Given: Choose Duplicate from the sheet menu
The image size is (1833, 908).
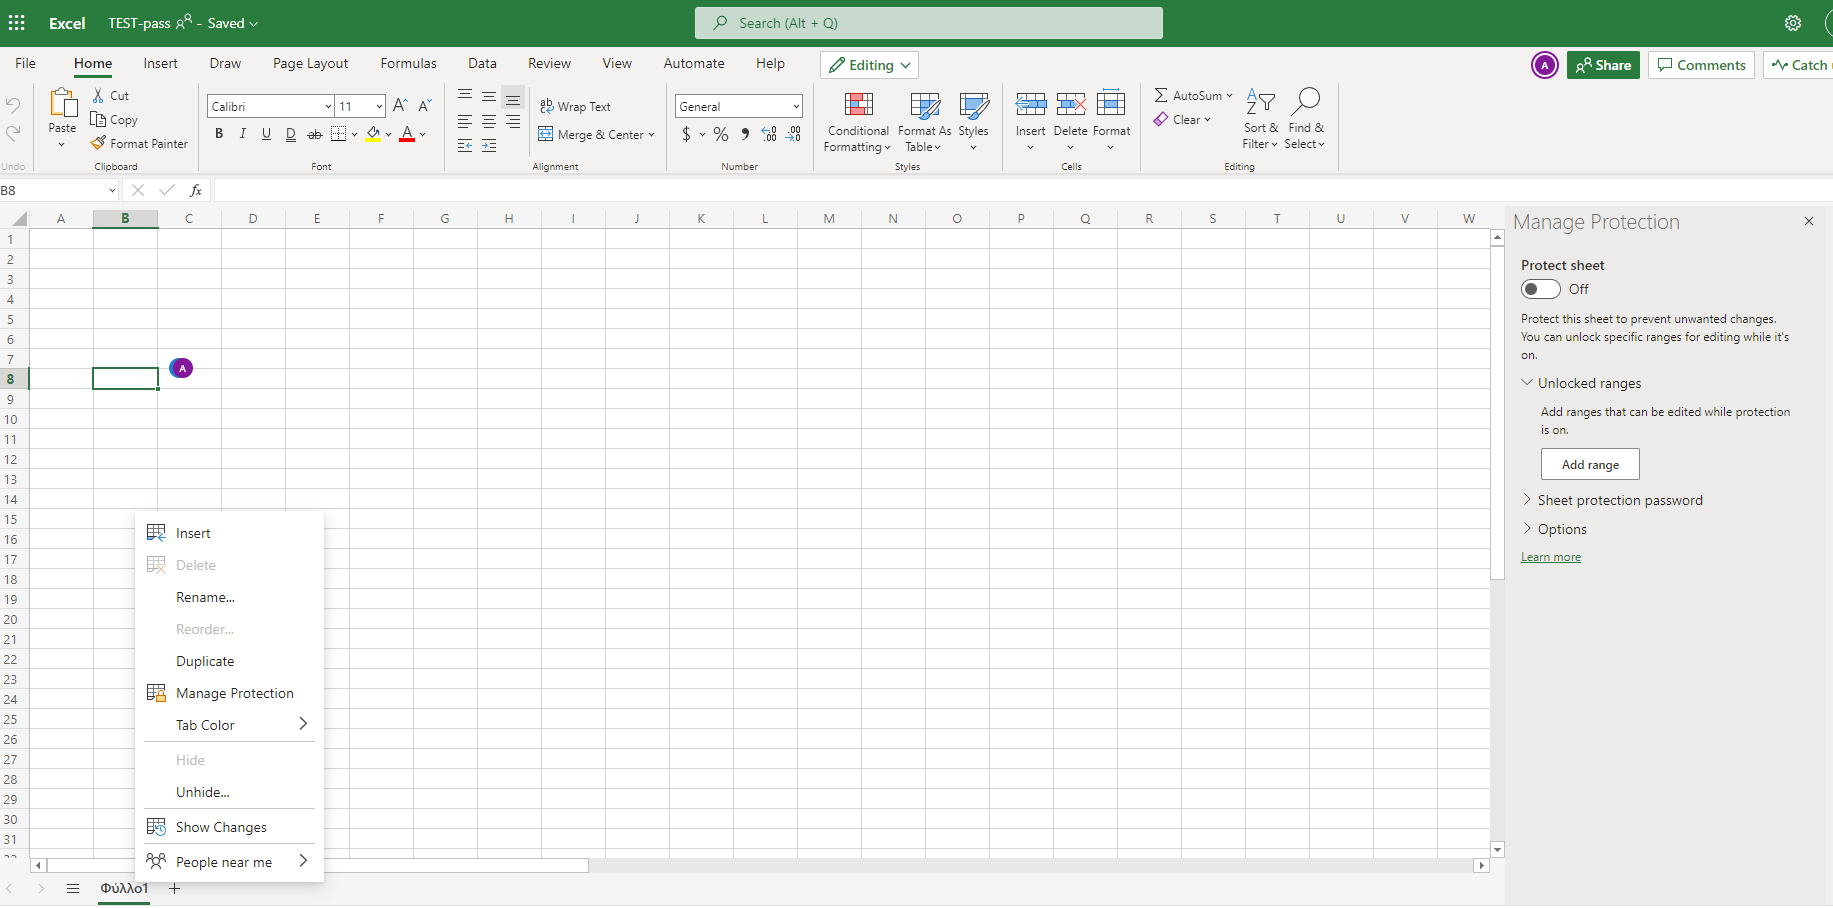Looking at the screenshot, I should [205, 661].
